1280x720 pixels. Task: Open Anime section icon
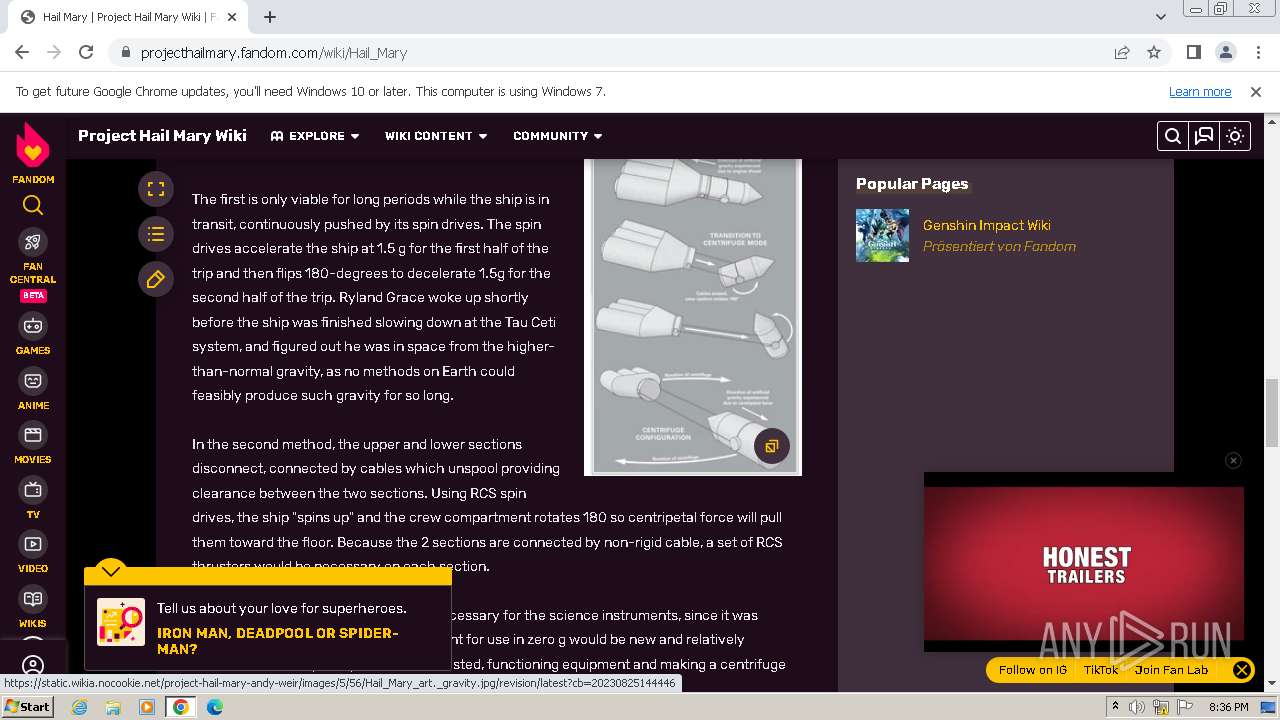tap(33, 381)
